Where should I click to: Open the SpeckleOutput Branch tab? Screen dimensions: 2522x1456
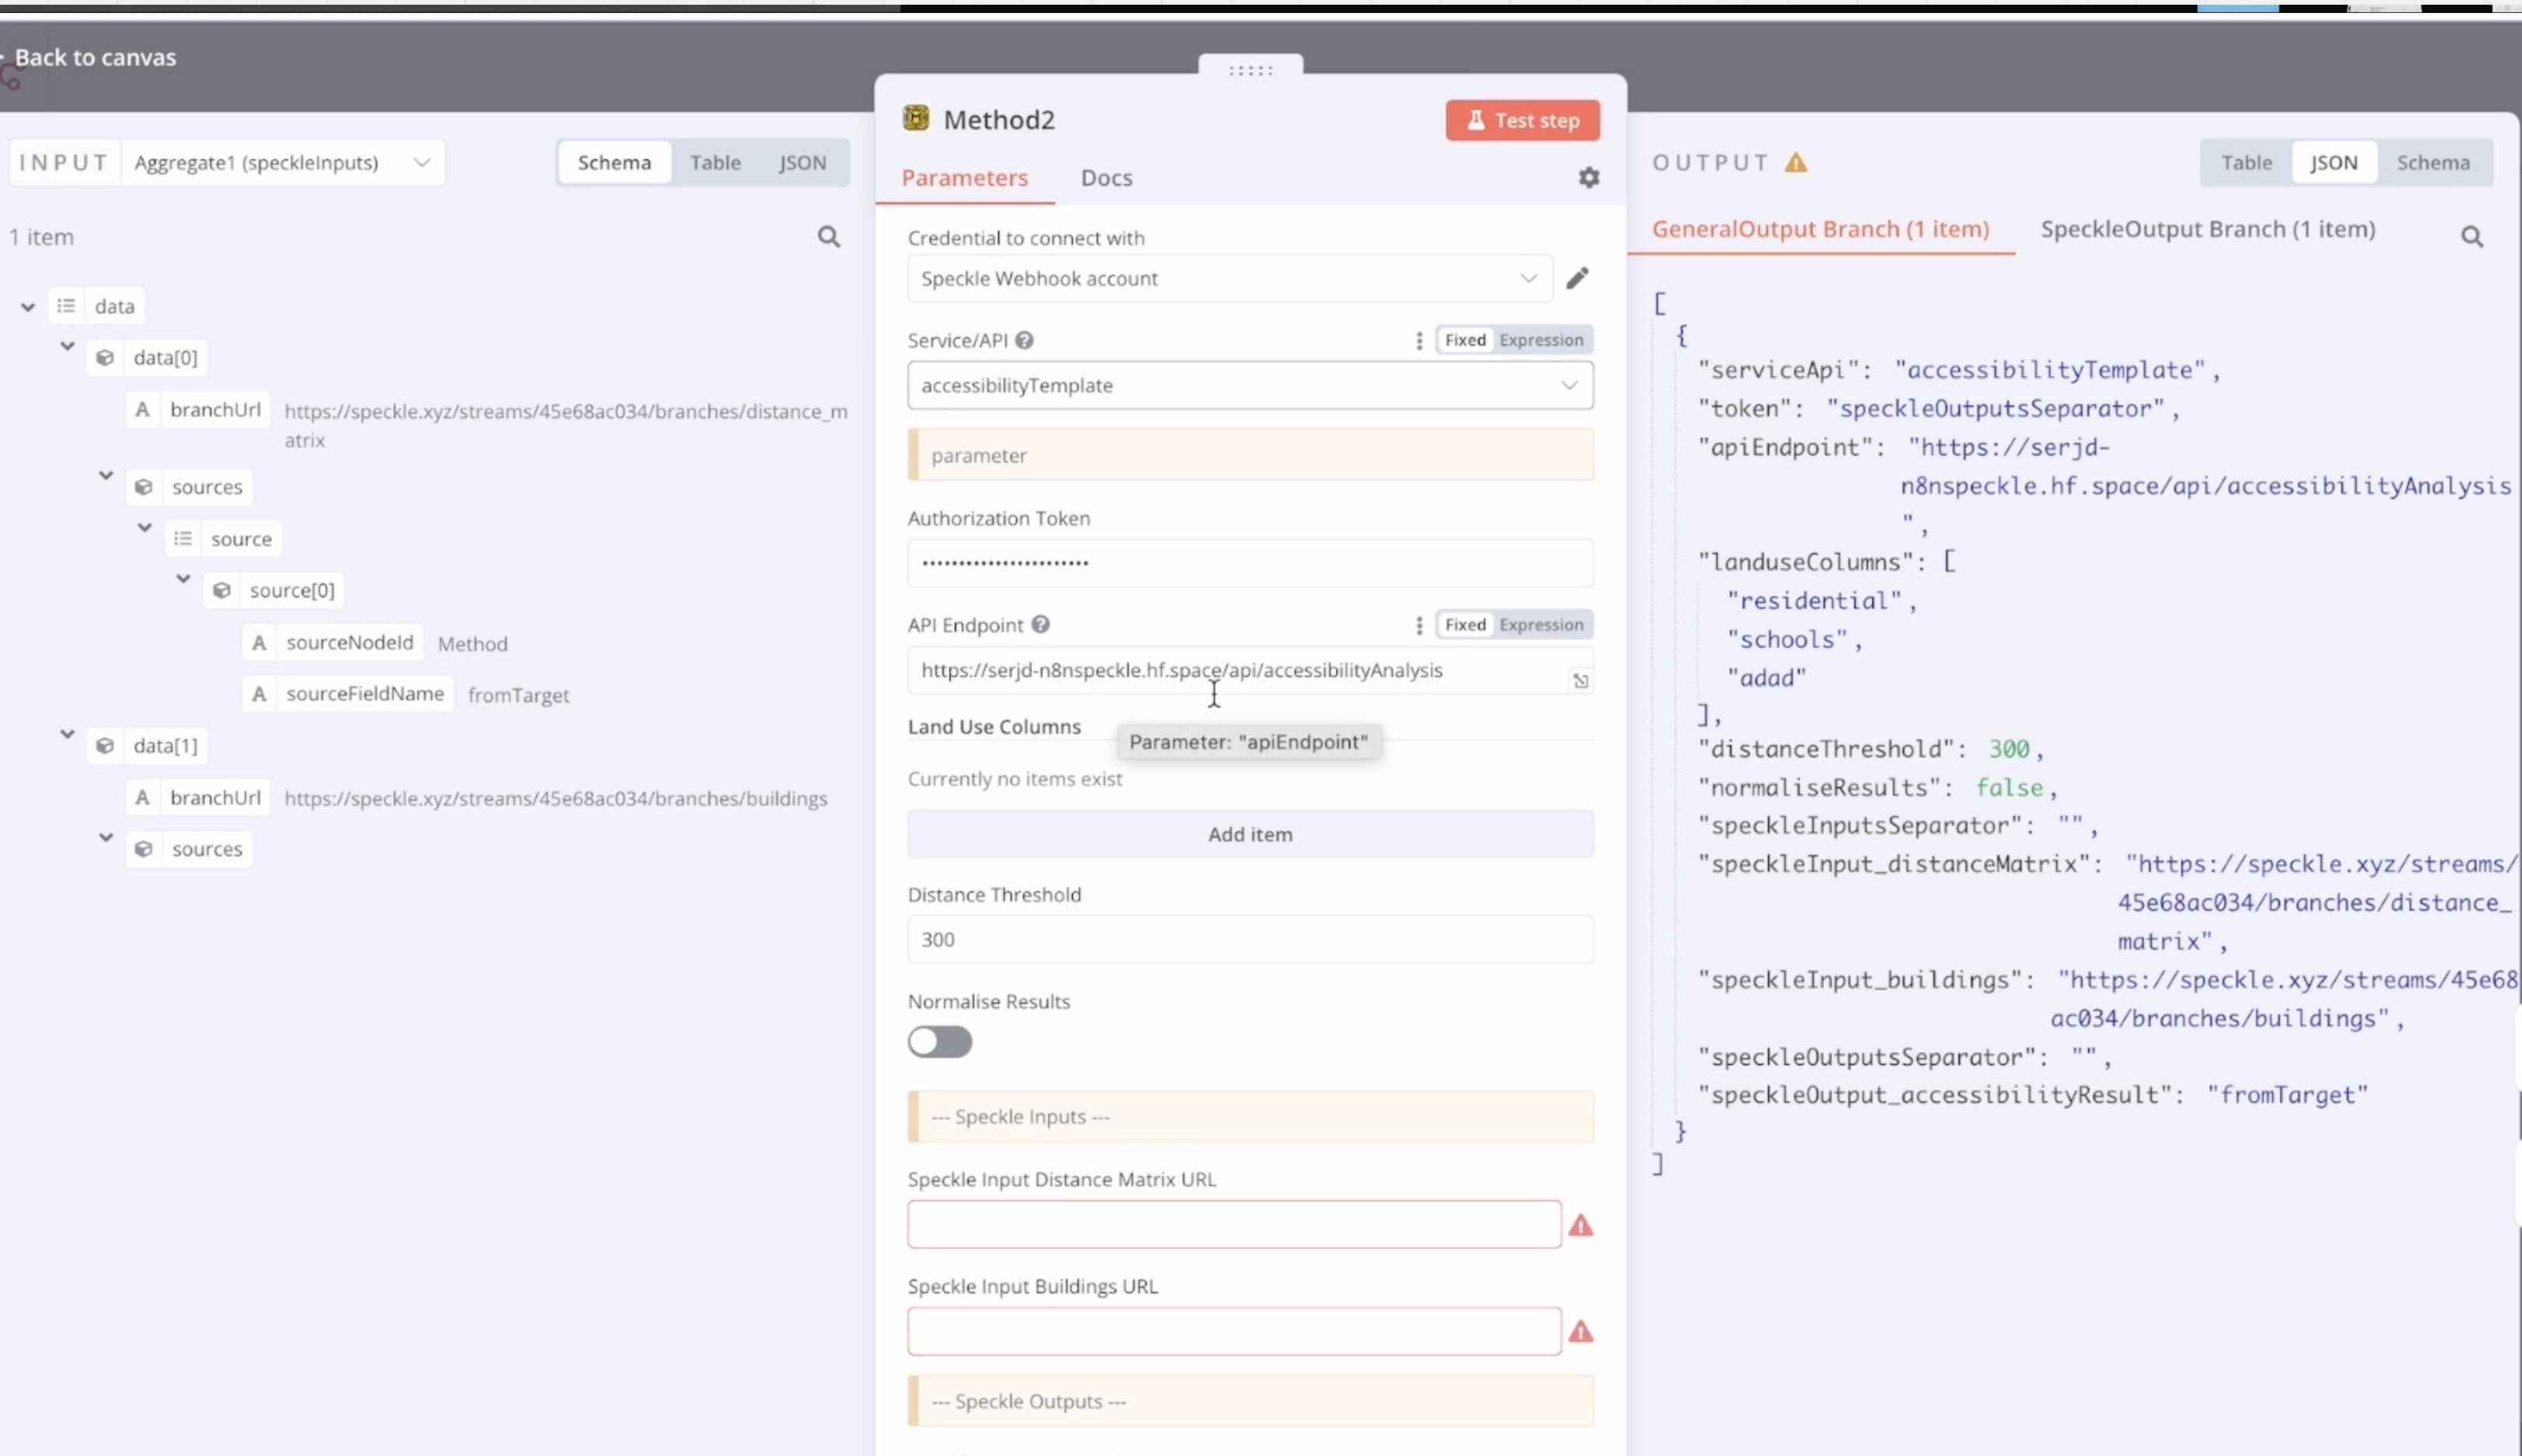click(x=2207, y=229)
